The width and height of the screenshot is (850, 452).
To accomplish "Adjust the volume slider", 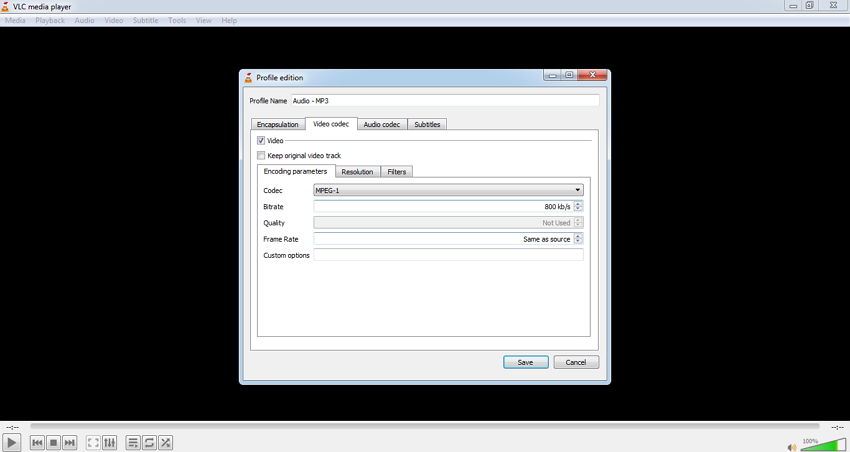I will [823, 444].
